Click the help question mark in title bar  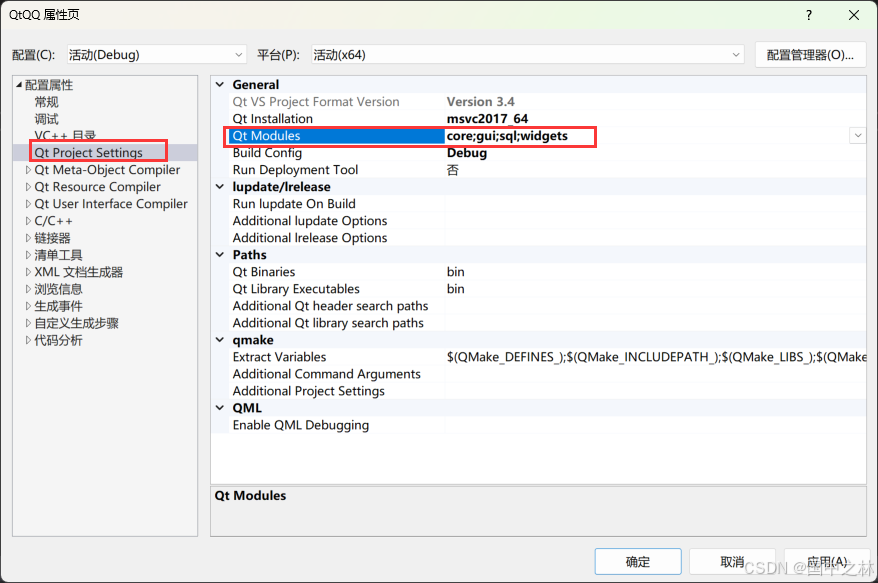(x=809, y=15)
